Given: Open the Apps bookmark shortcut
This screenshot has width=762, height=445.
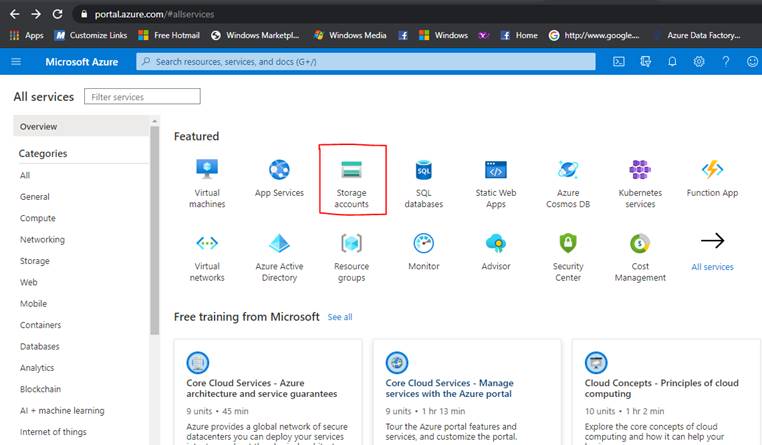Looking at the screenshot, I should pos(27,35).
